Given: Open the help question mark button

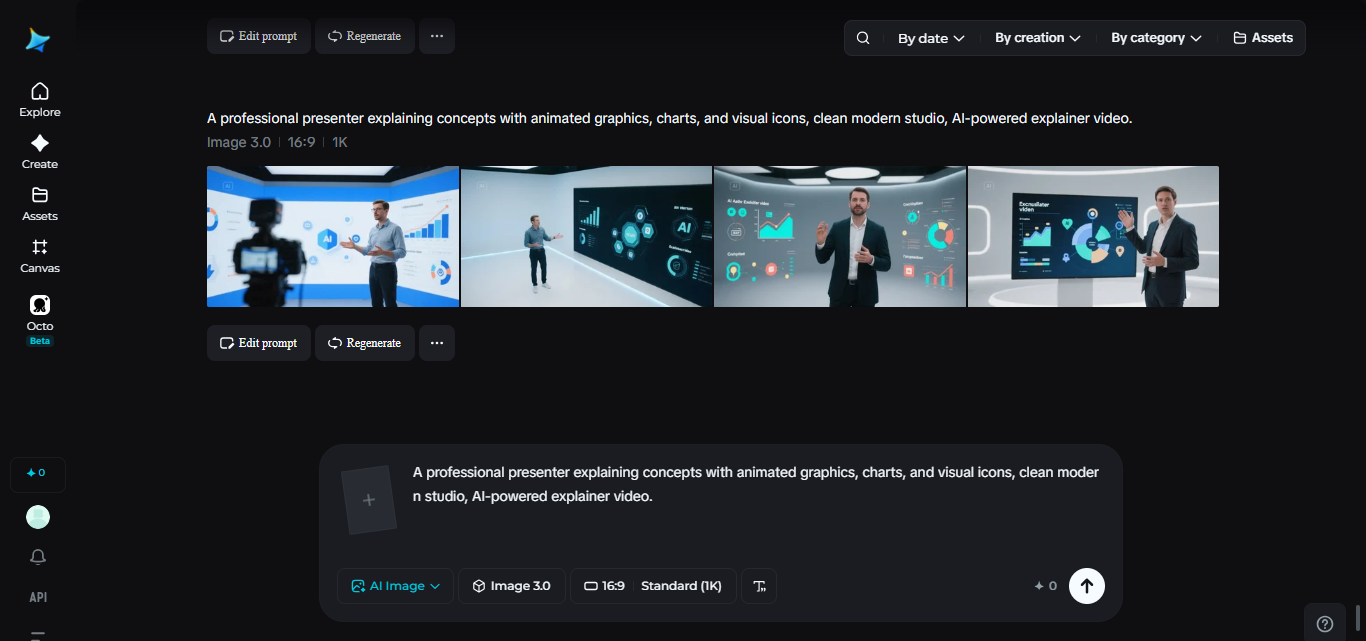Looking at the screenshot, I should [1325, 623].
